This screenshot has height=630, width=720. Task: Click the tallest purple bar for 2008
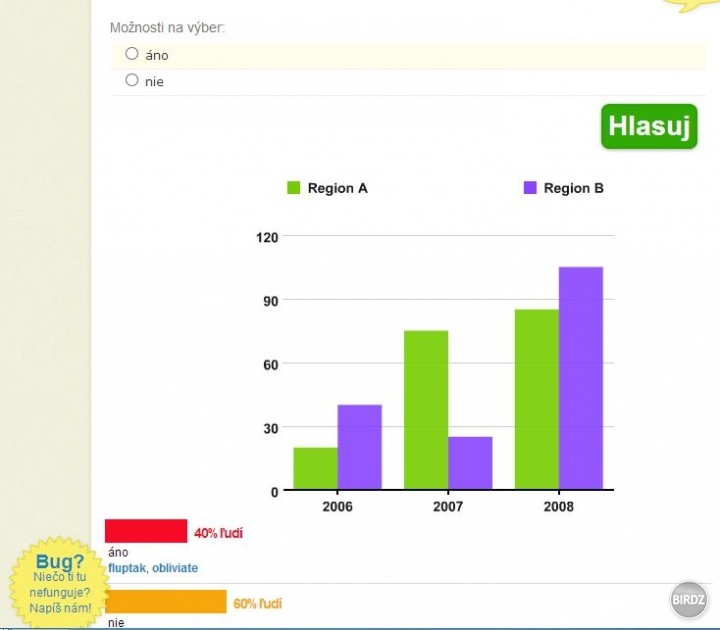[x=581, y=379]
